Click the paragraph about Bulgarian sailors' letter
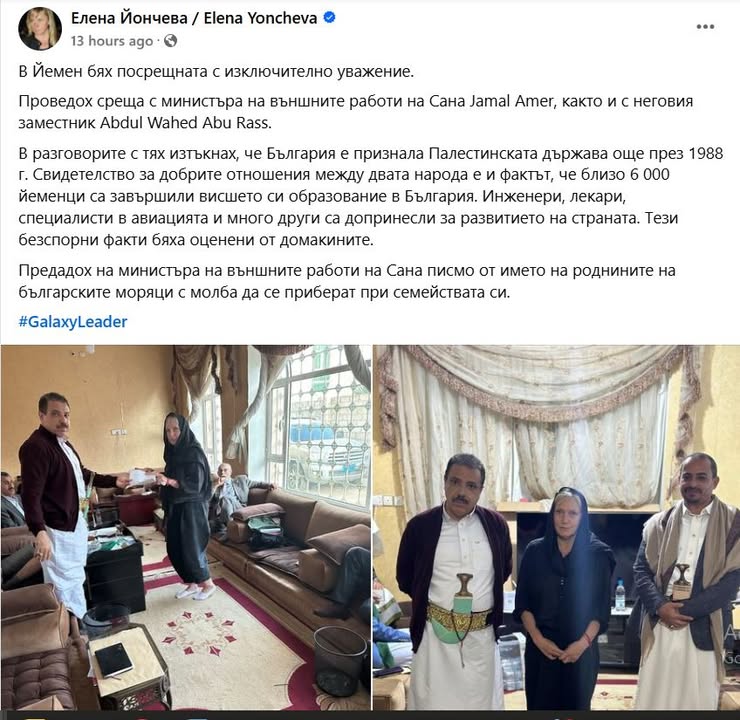Screen dimensions: 740x720 coord(347,281)
